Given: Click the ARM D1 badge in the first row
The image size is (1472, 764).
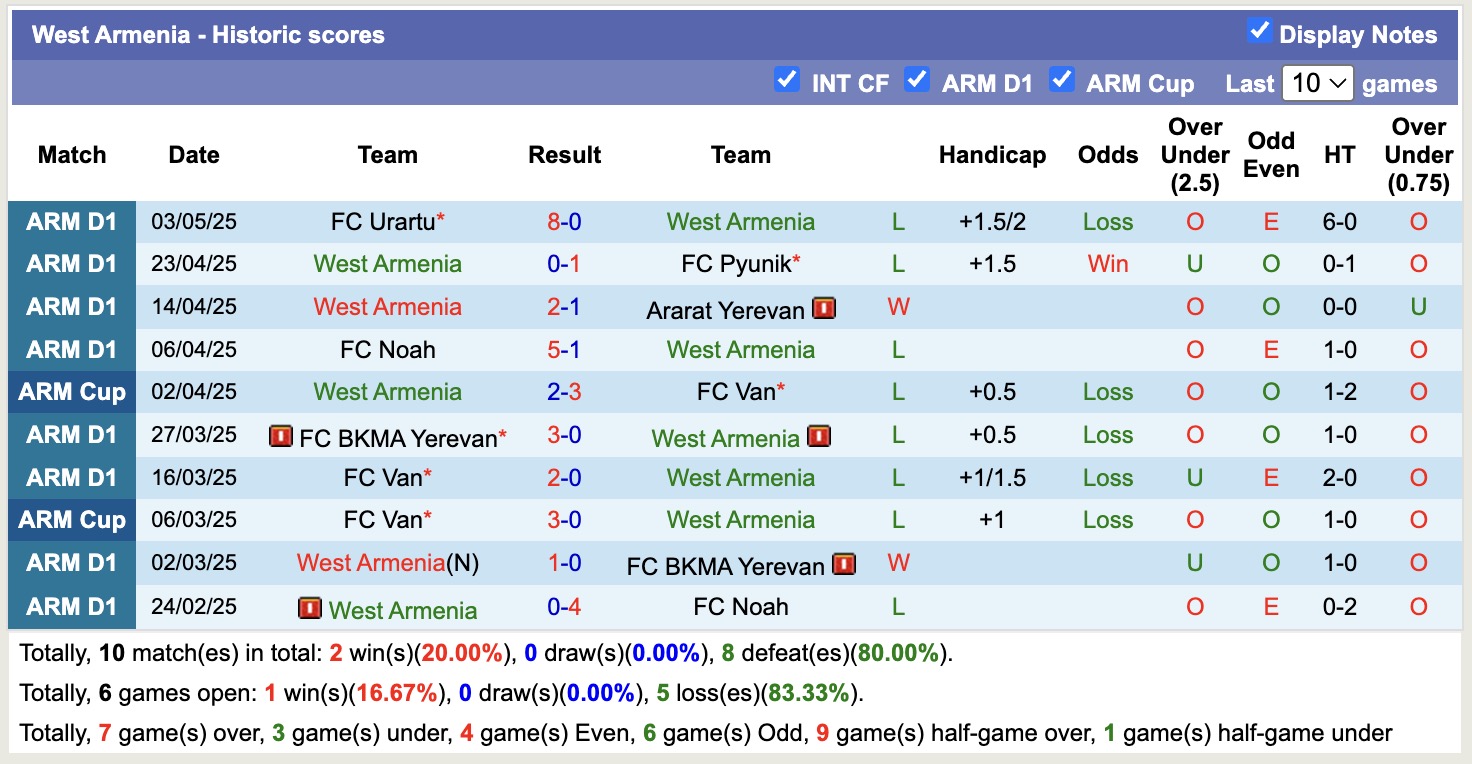Looking at the screenshot, I should tap(71, 221).
